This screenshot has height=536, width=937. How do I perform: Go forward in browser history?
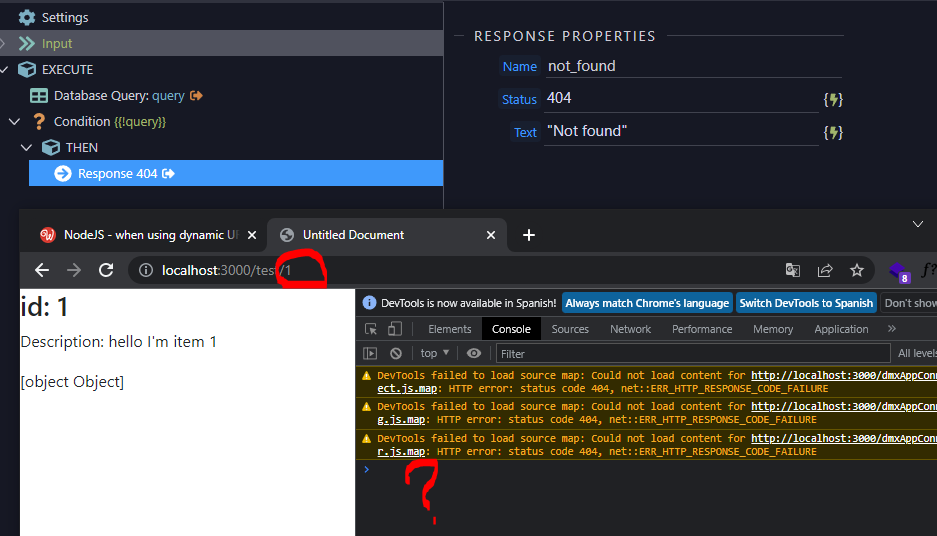pyautogui.click(x=74, y=270)
